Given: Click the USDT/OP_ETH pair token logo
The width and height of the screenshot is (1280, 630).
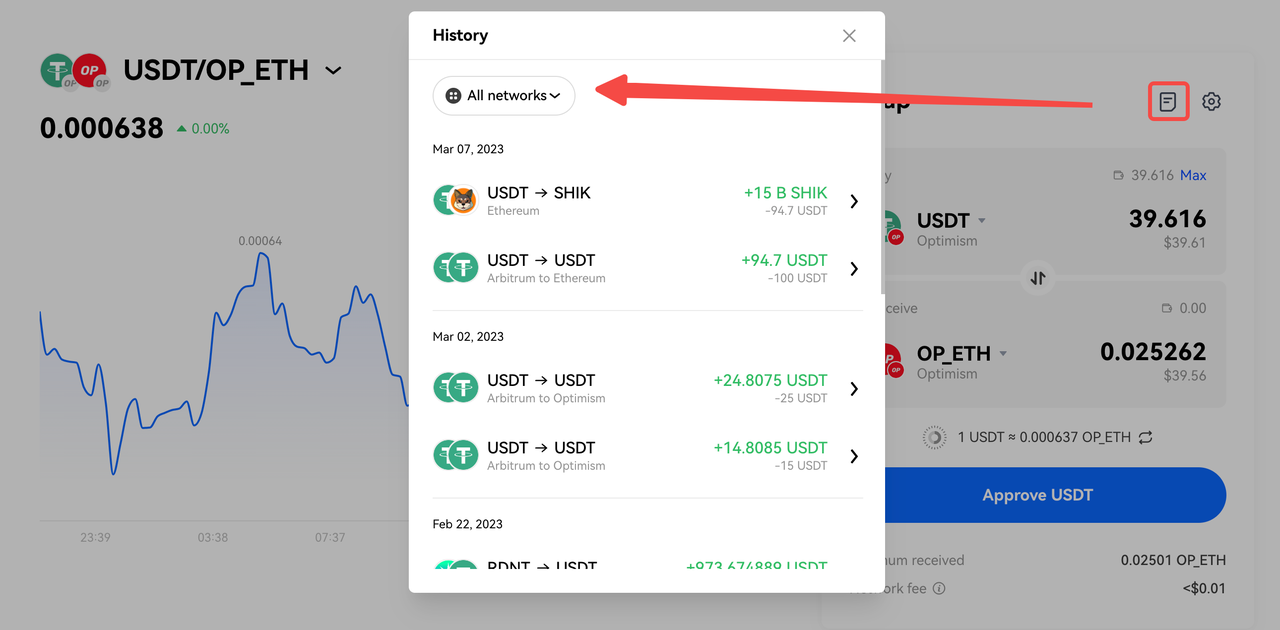Looking at the screenshot, I should point(75,71).
